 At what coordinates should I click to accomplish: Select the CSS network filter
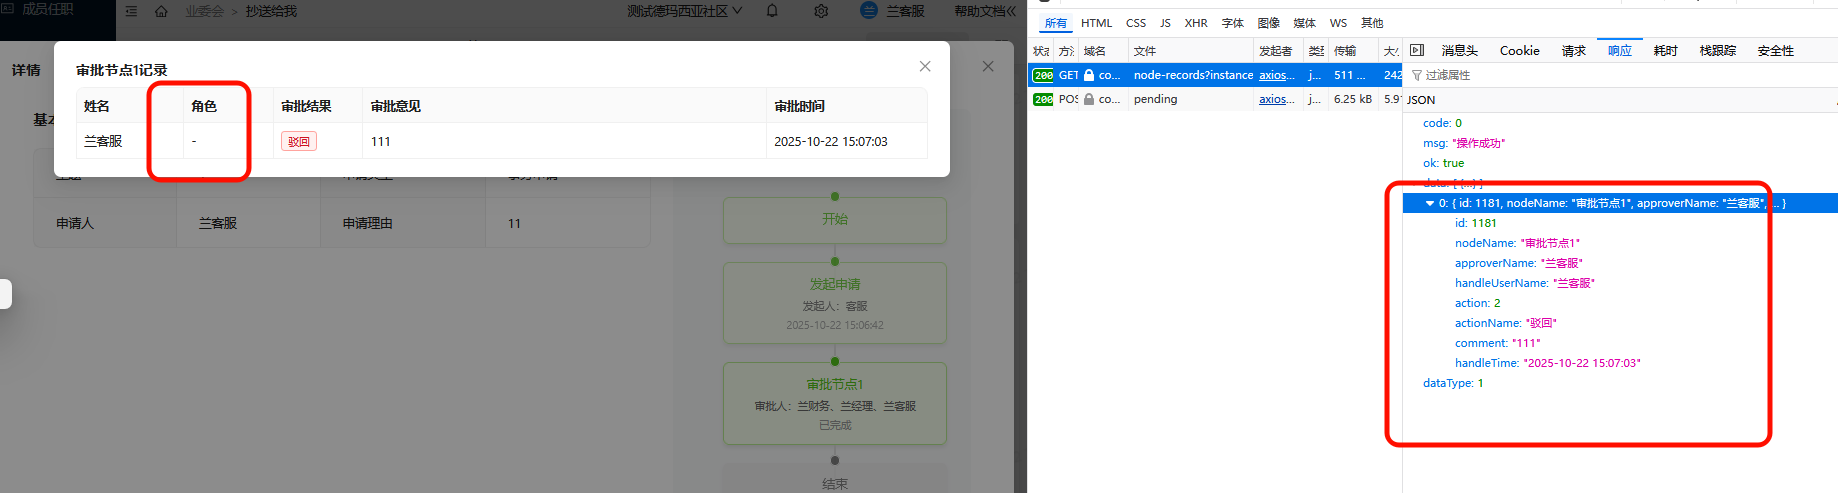(x=1136, y=23)
